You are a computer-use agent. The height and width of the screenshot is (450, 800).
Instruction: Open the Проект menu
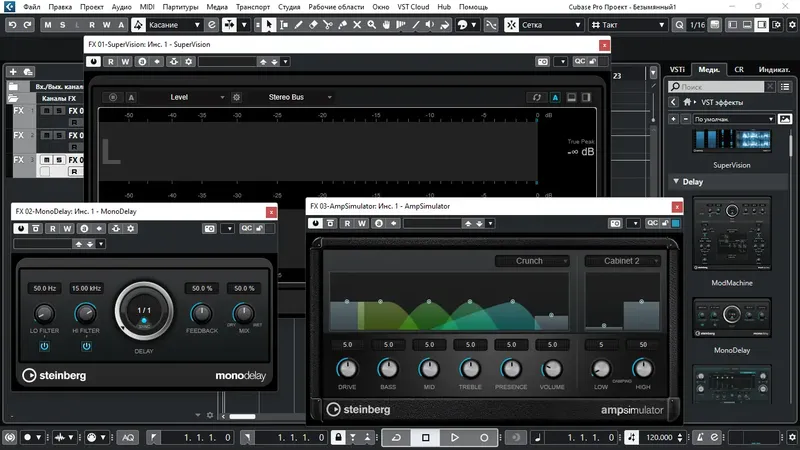92,7
